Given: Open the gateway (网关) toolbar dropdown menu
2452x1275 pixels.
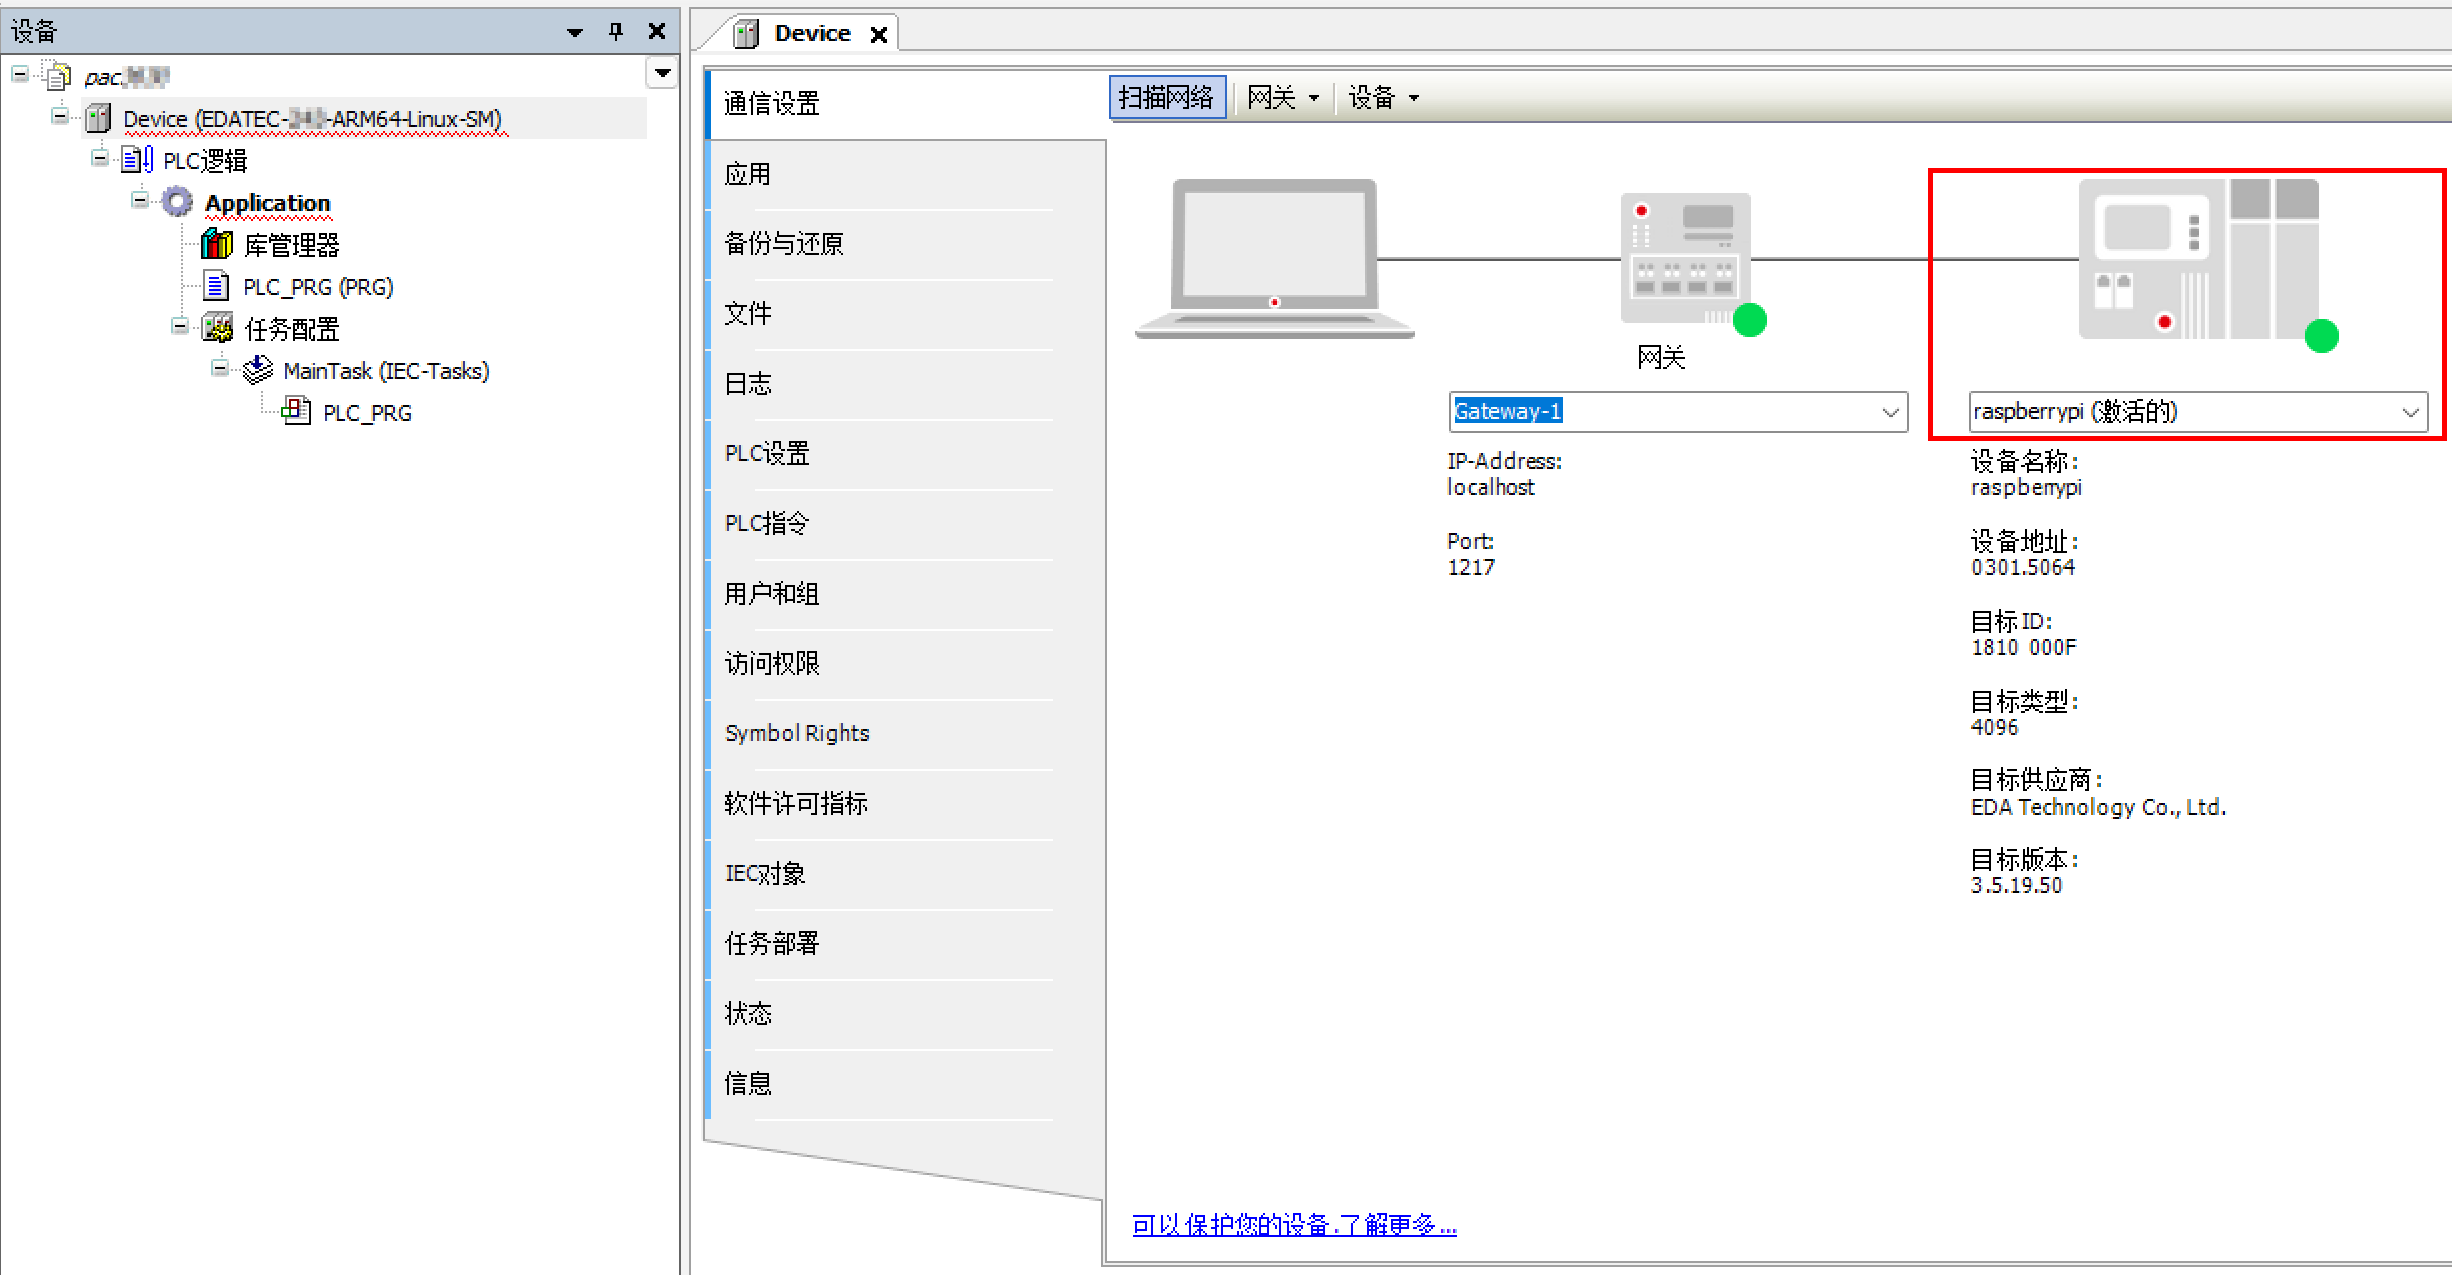Looking at the screenshot, I should (x=1283, y=98).
